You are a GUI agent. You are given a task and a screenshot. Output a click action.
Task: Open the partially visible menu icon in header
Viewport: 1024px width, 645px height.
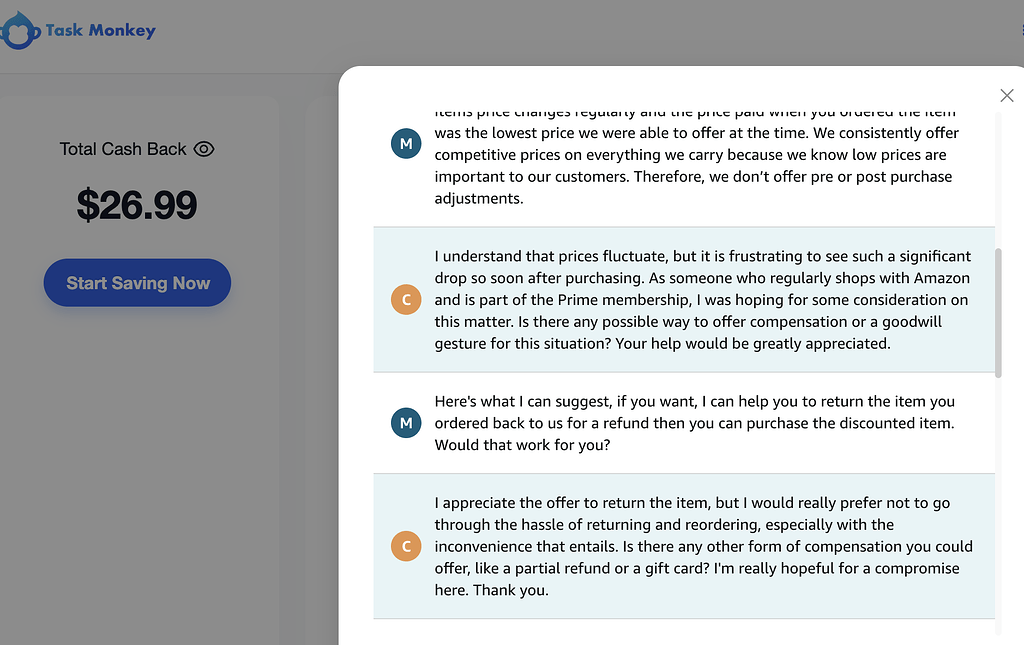1020,31
